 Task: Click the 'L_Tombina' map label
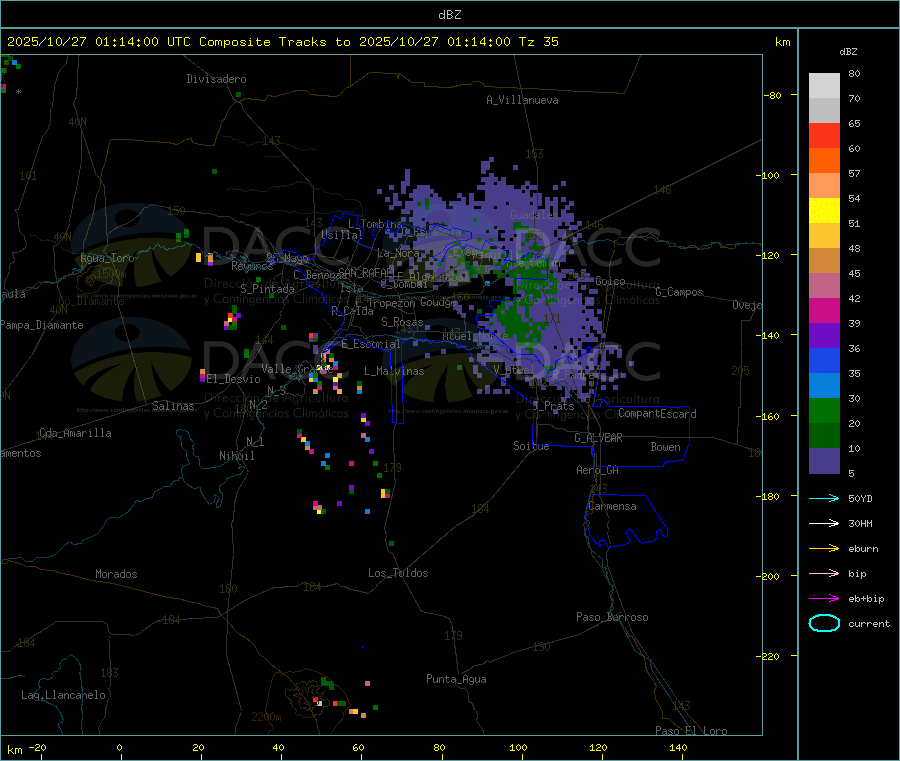(375, 224)
